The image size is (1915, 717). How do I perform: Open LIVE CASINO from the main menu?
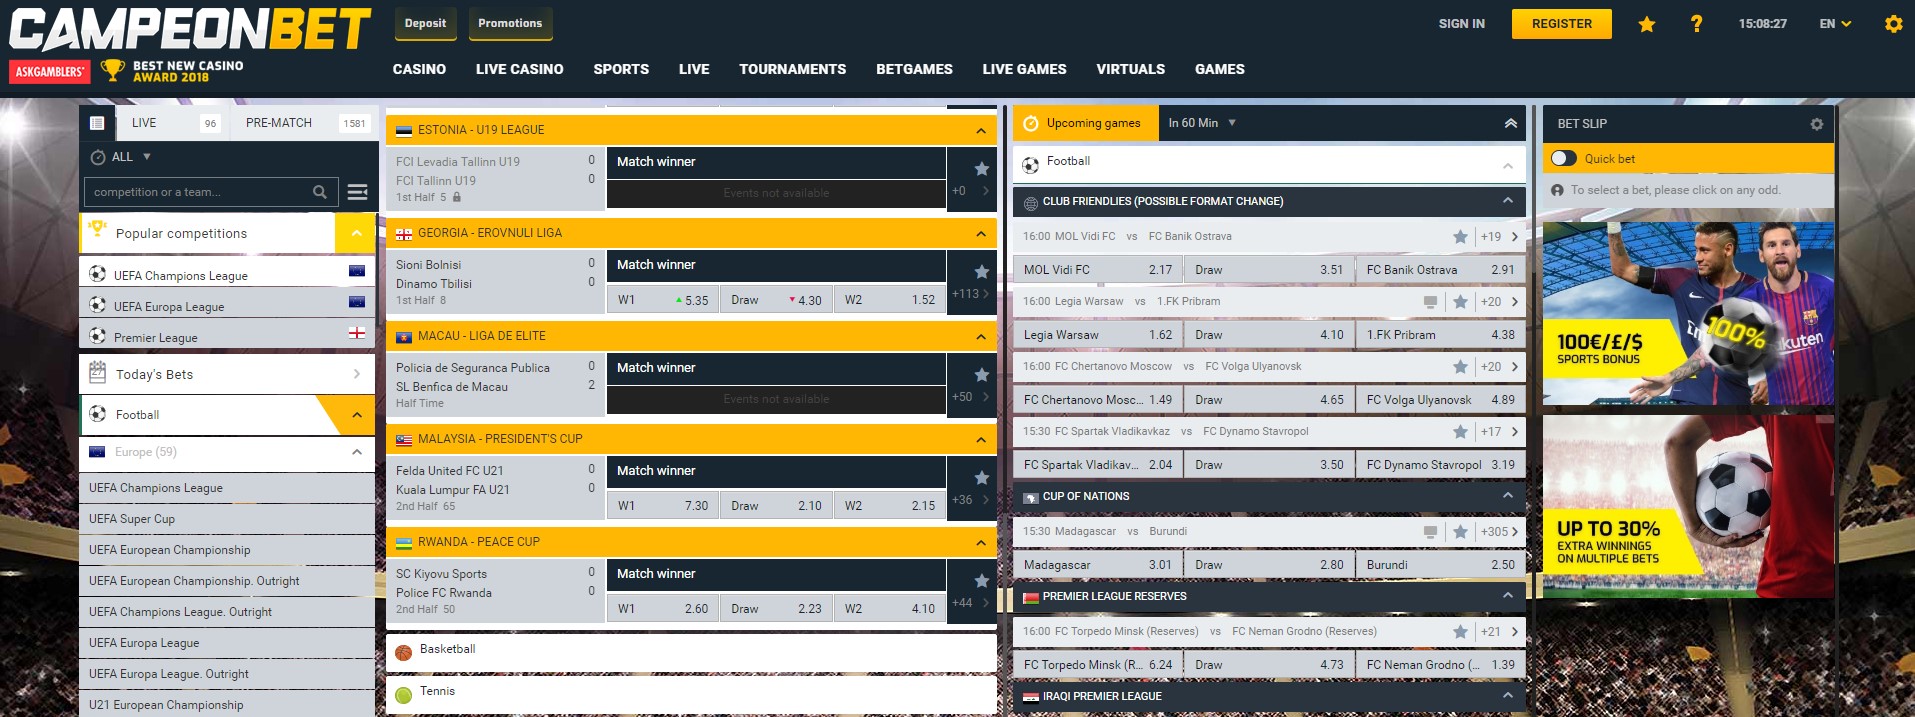(x=519, y=69)
